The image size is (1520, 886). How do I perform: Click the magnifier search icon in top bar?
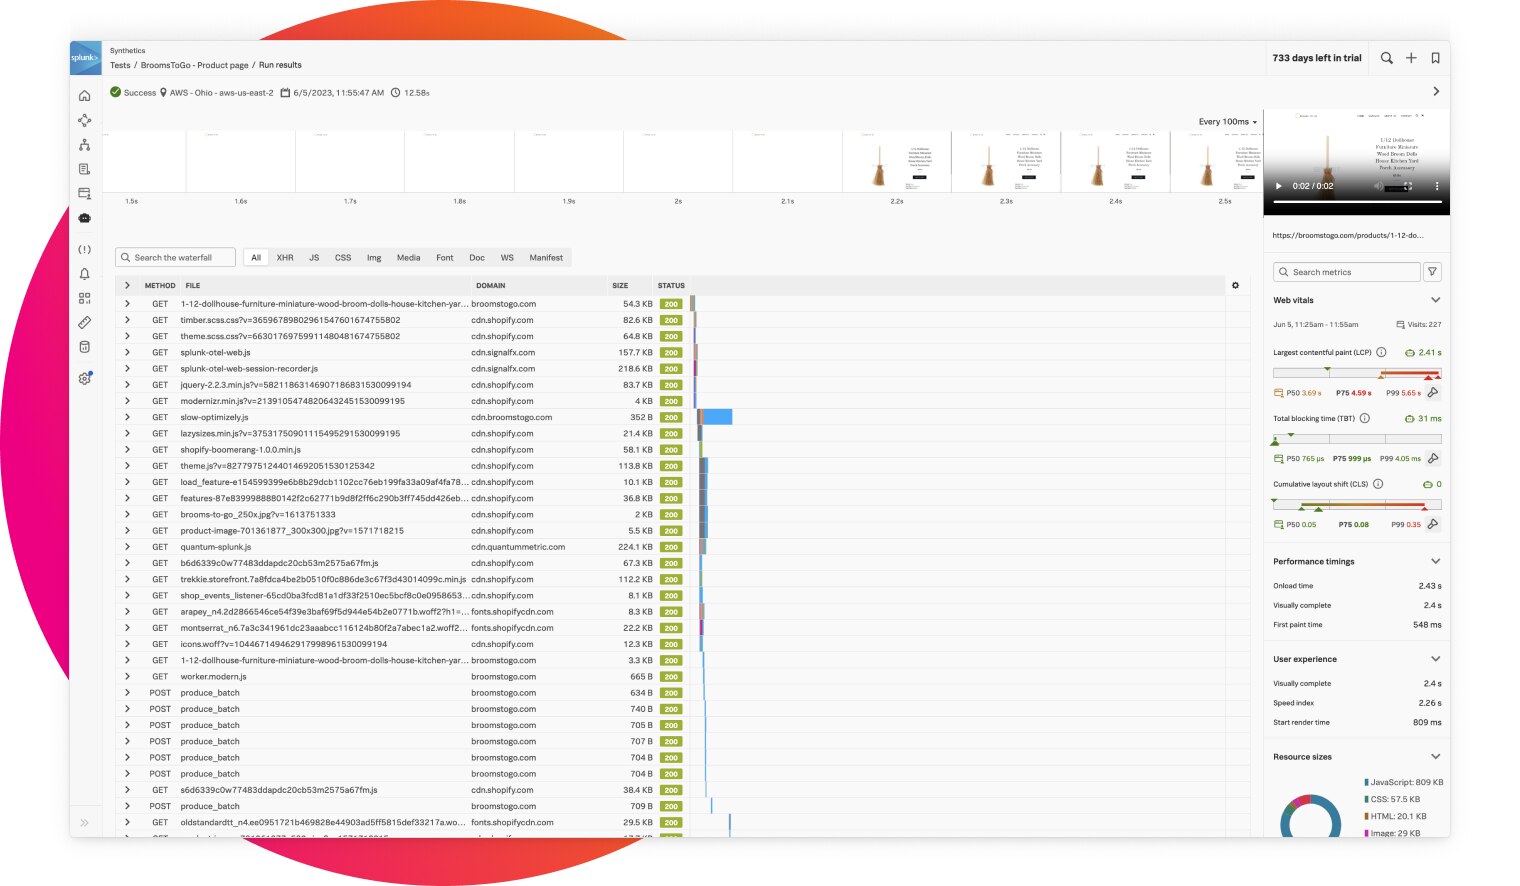[1386, 58]
